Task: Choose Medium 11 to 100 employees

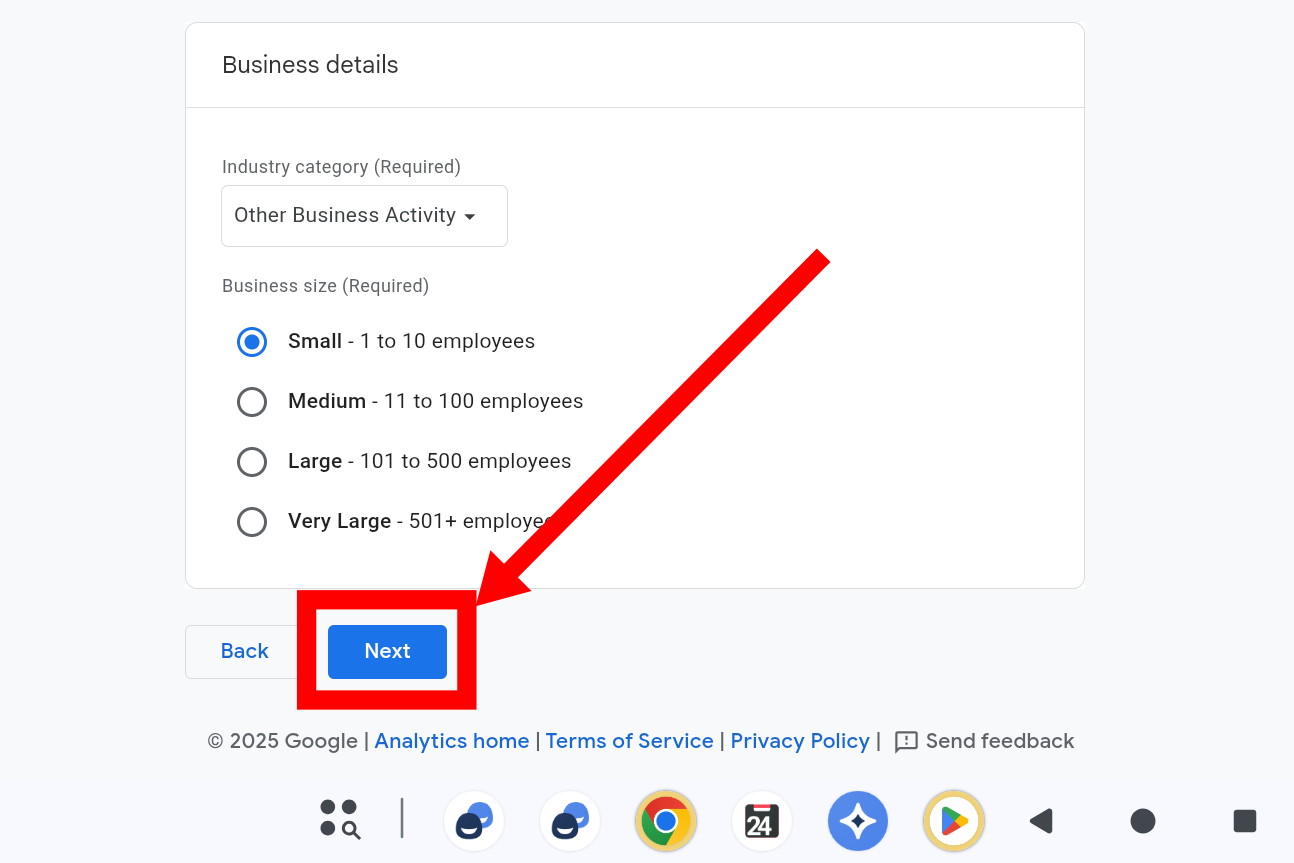Action: (252, 402)
